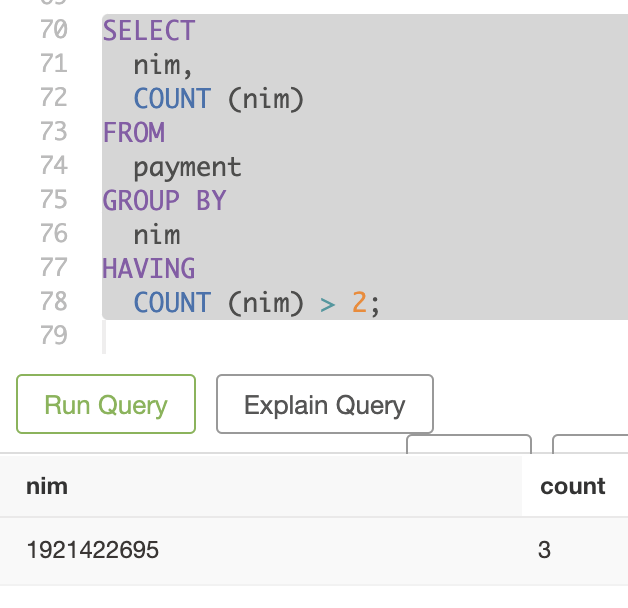The width and height of the screenshot is (628, 608).
Task: Select the count column header
Action: [x=572, y=486]
